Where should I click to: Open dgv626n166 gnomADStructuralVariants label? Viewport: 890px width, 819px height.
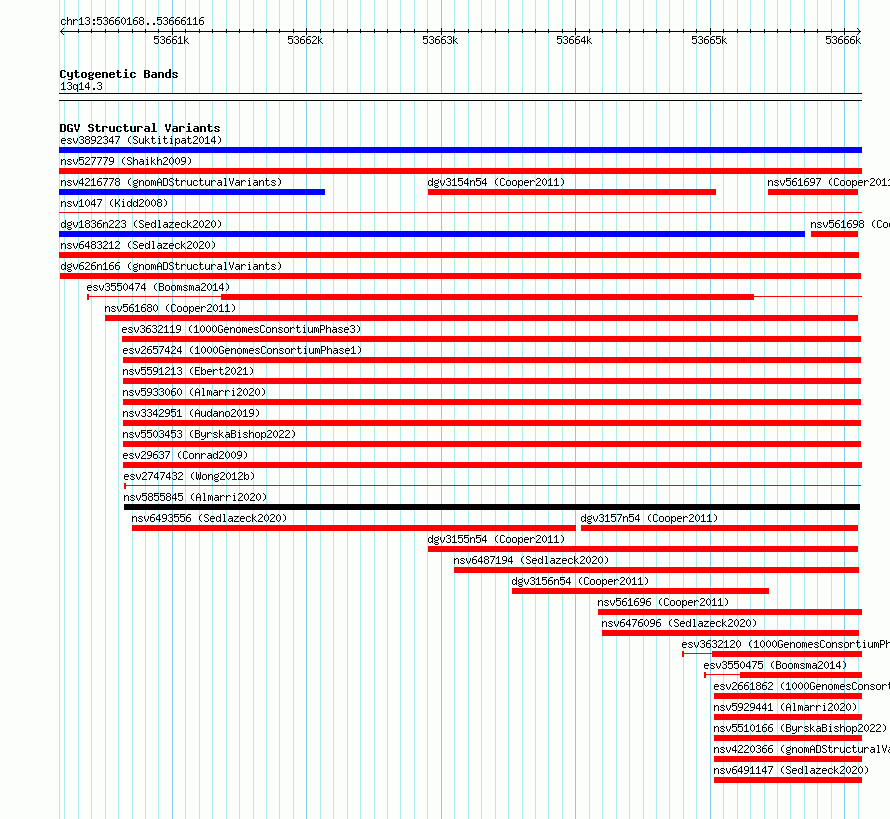coord(171,266)
